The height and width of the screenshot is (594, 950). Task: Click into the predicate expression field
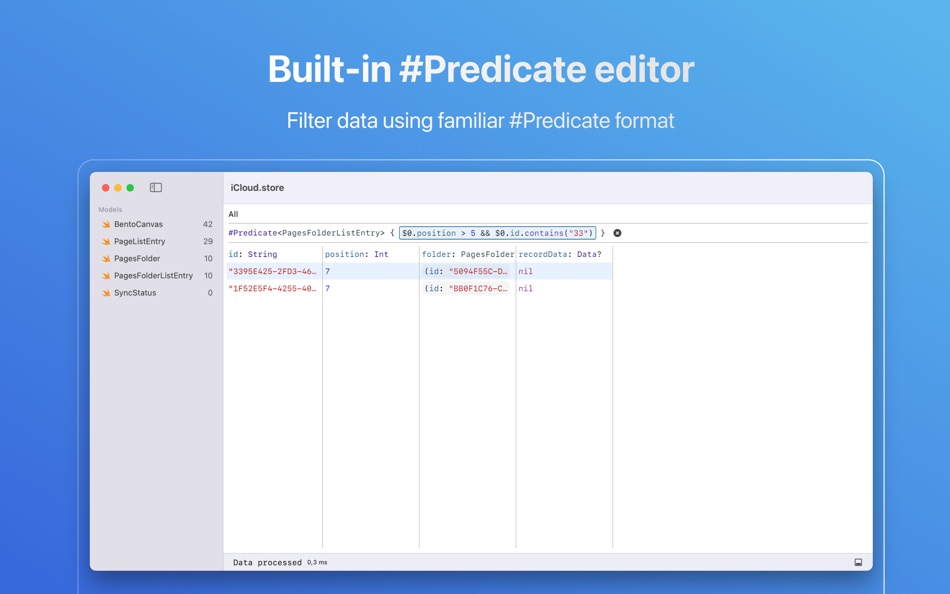[497, 233]
